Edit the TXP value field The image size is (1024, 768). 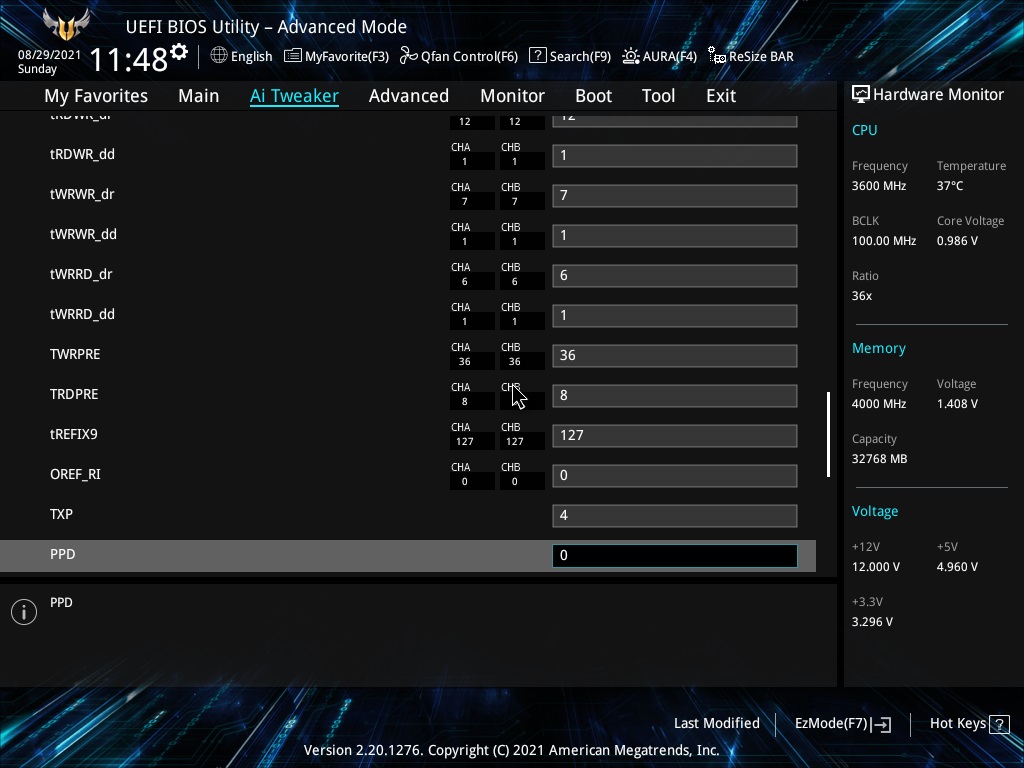pos(675,516)
